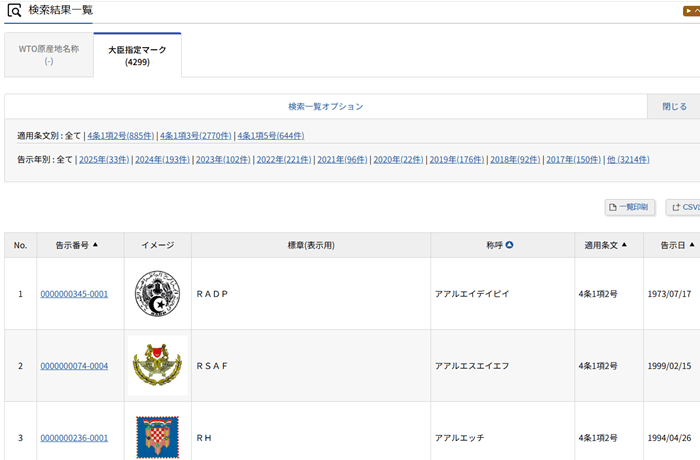Select the date 1973/07/17

pos(669,294)
